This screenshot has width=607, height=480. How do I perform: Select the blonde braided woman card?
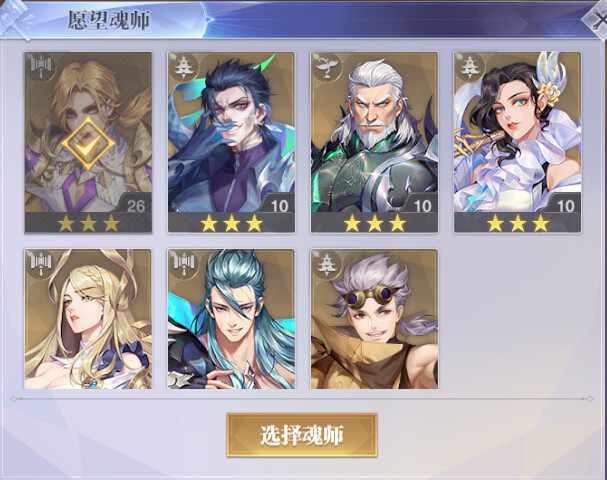(88, 319)
